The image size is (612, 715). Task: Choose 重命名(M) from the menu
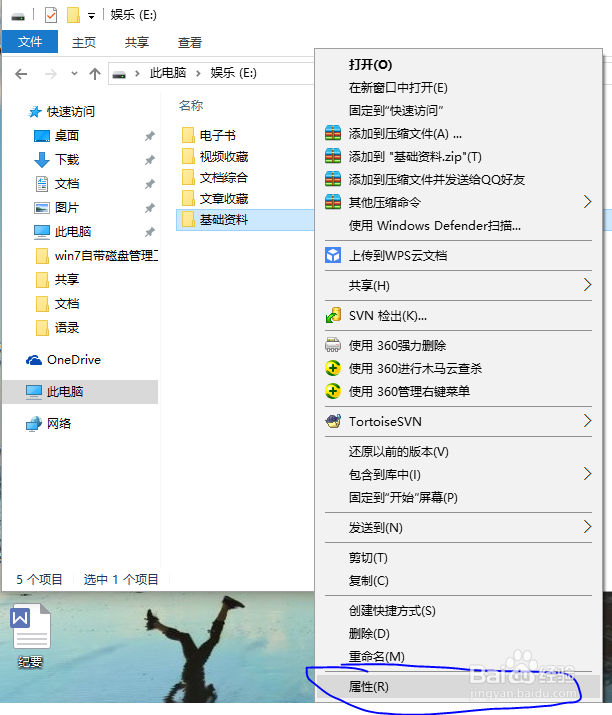pyautogui.click(x=458, y=657)
